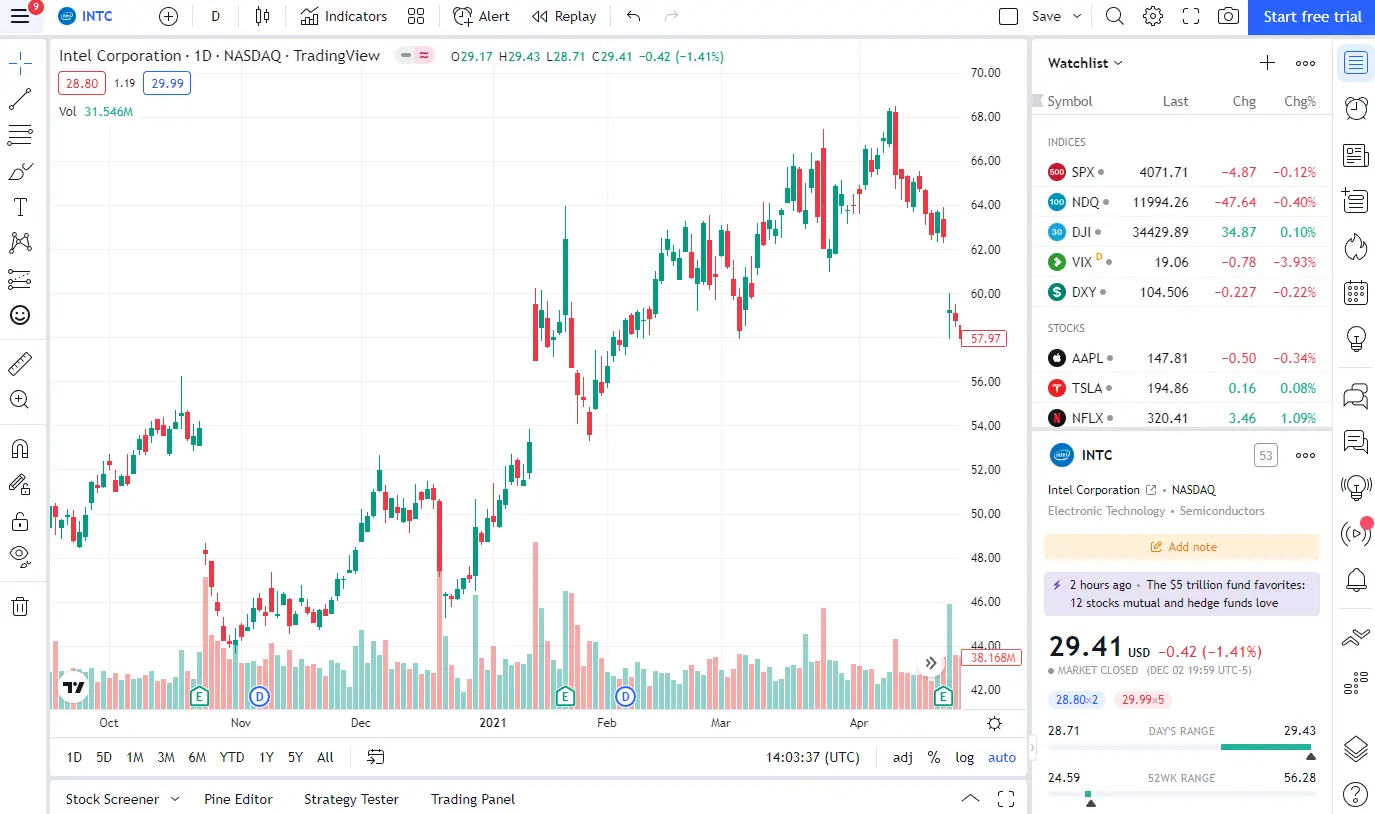The image size is (1375, 814).
Task: Open the Strategy Tester tab
Action: (351, 799)
